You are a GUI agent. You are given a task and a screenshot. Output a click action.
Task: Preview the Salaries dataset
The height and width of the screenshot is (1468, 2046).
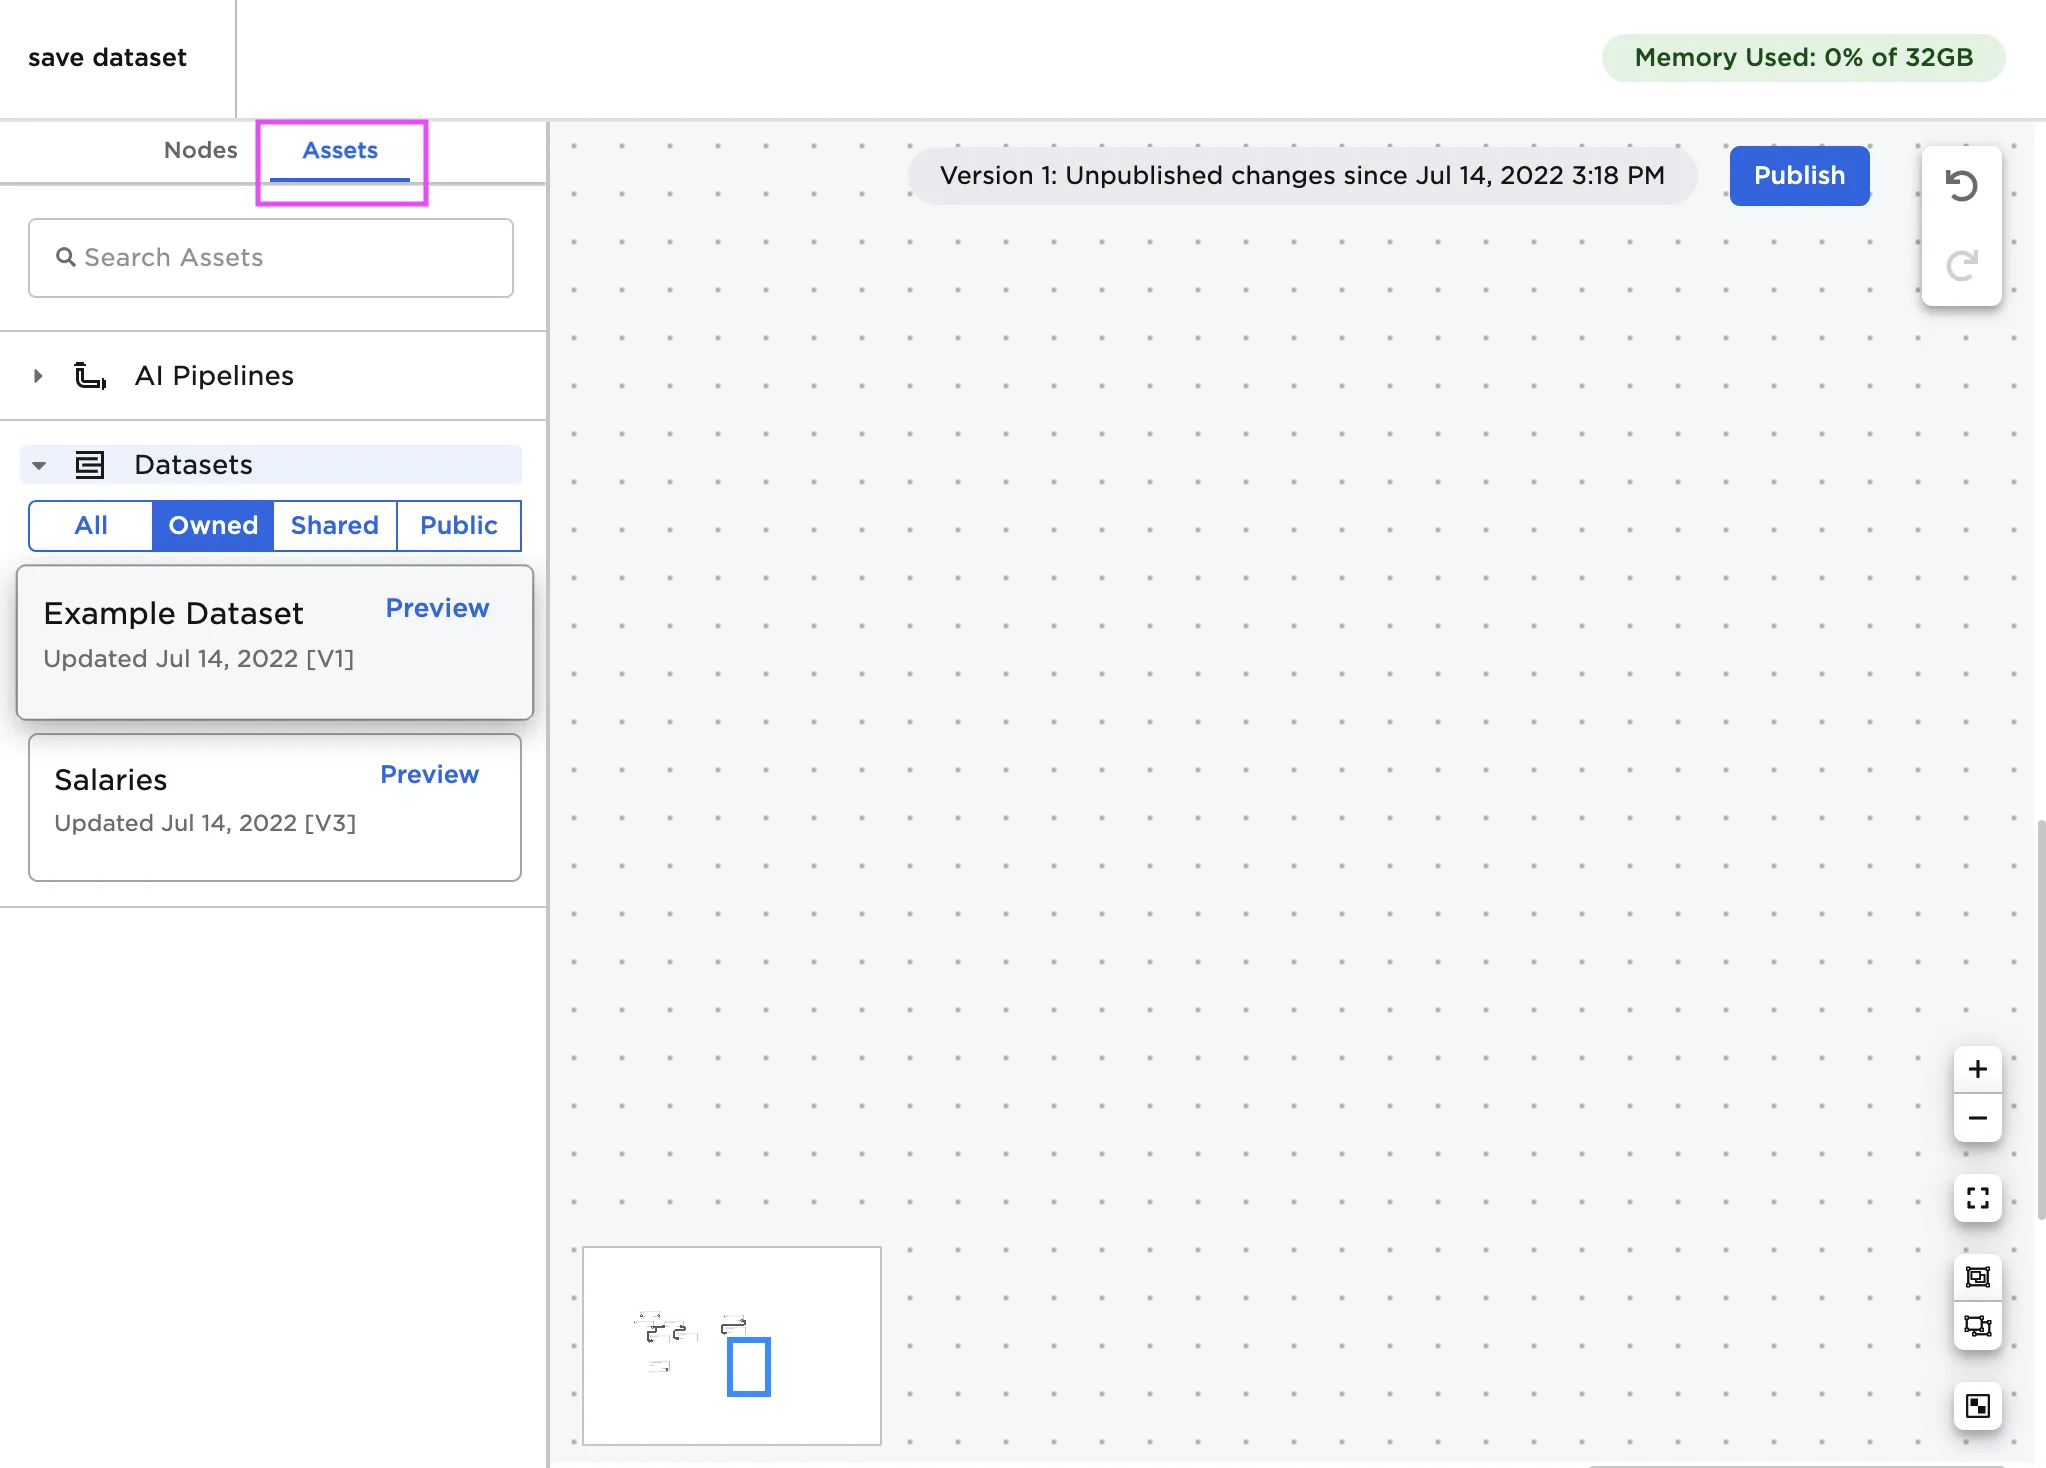point(429,774)
